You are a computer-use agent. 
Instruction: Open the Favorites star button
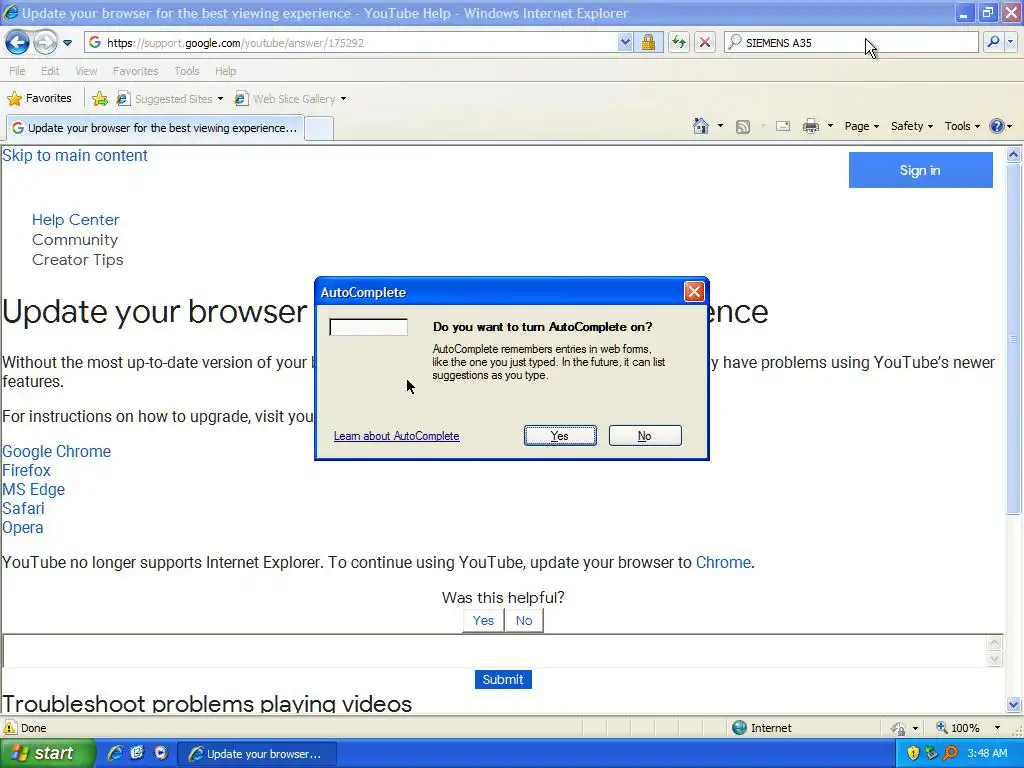click(39, 99)
